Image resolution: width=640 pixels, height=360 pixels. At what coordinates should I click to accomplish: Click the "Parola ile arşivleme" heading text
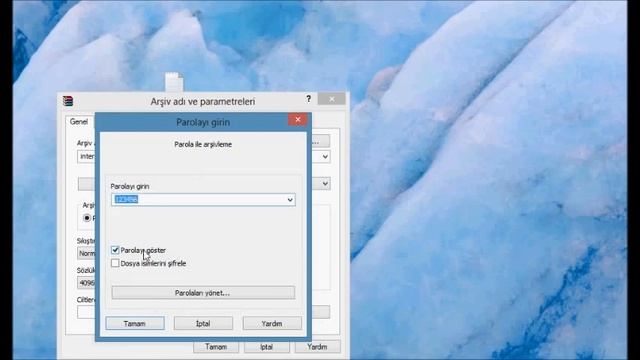[203, 144]
